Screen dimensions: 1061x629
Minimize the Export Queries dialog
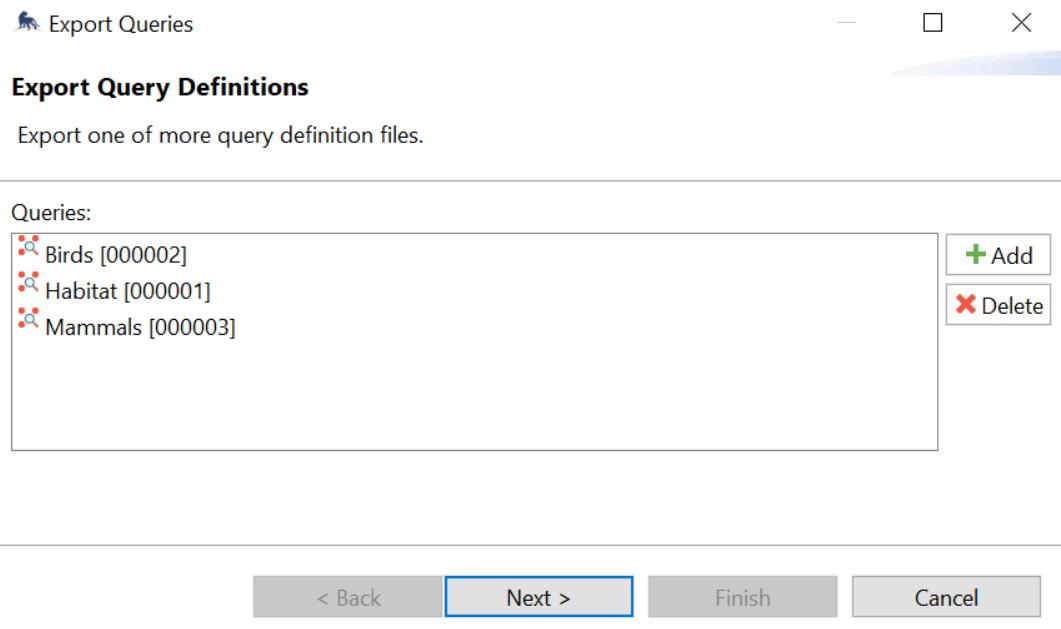[846, 23]
